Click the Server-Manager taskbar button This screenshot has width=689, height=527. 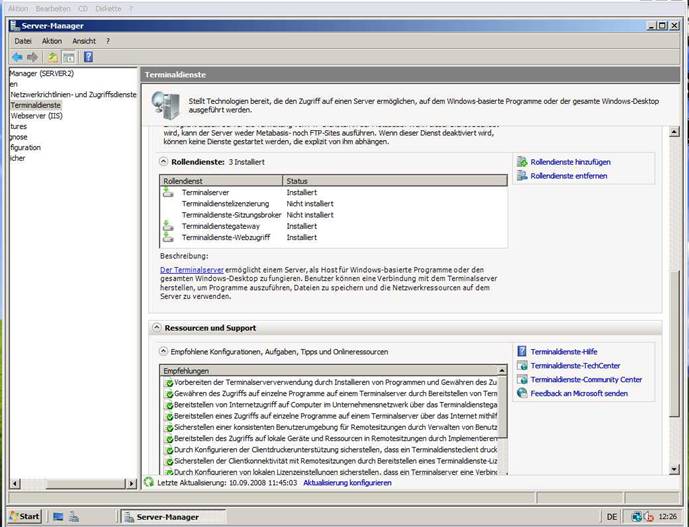coord(173,517)
